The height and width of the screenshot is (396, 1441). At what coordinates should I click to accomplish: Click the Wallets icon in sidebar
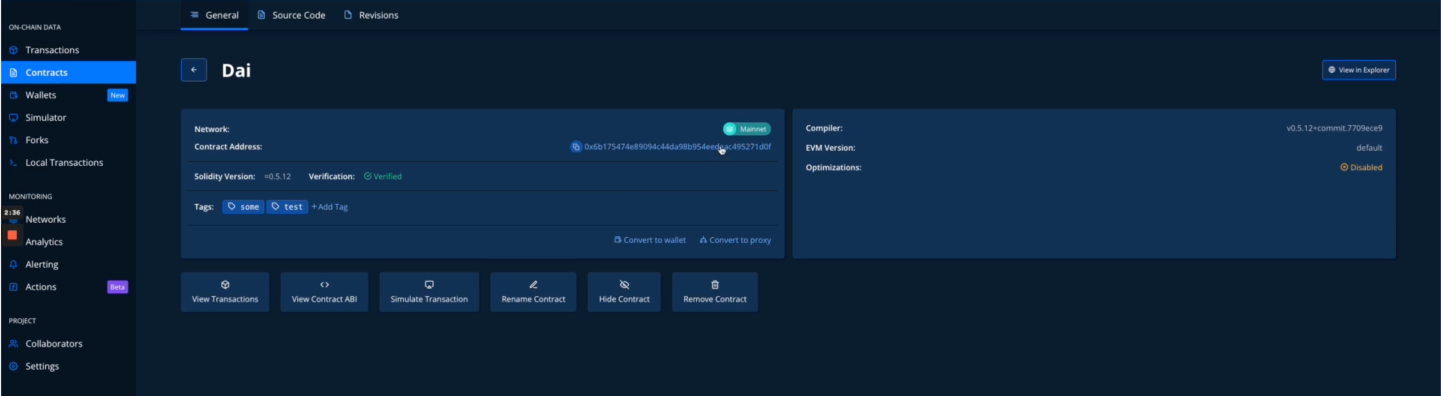13,95
